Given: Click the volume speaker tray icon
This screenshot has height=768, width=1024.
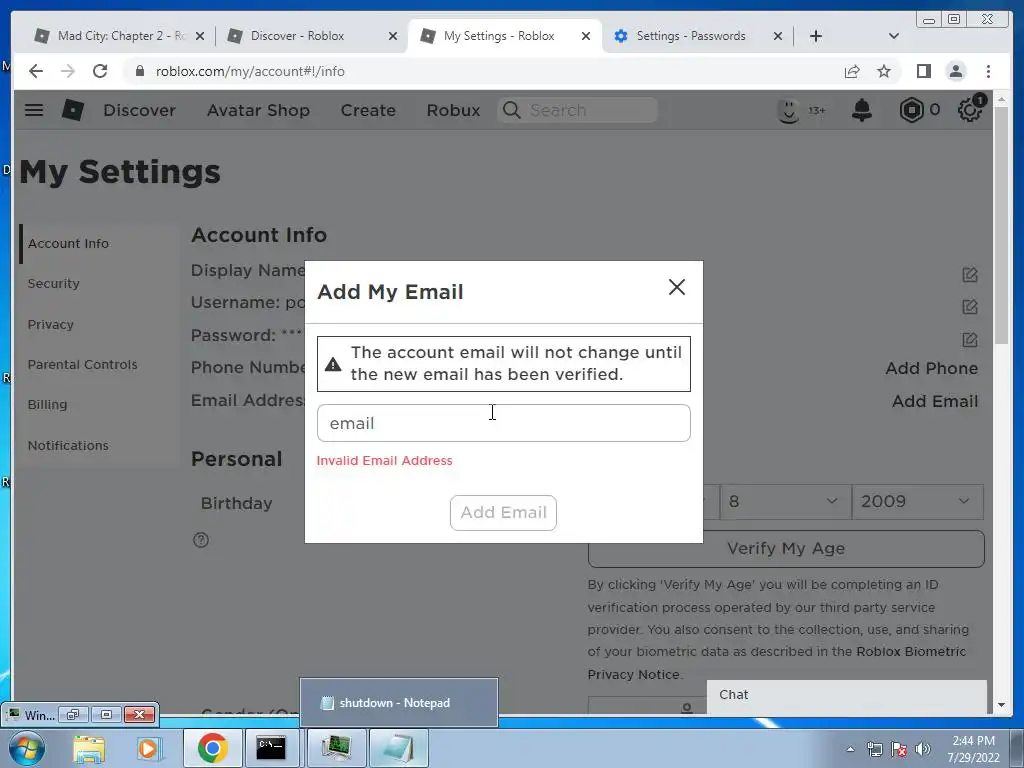Looking at the screenshot, I should [923, 749].
